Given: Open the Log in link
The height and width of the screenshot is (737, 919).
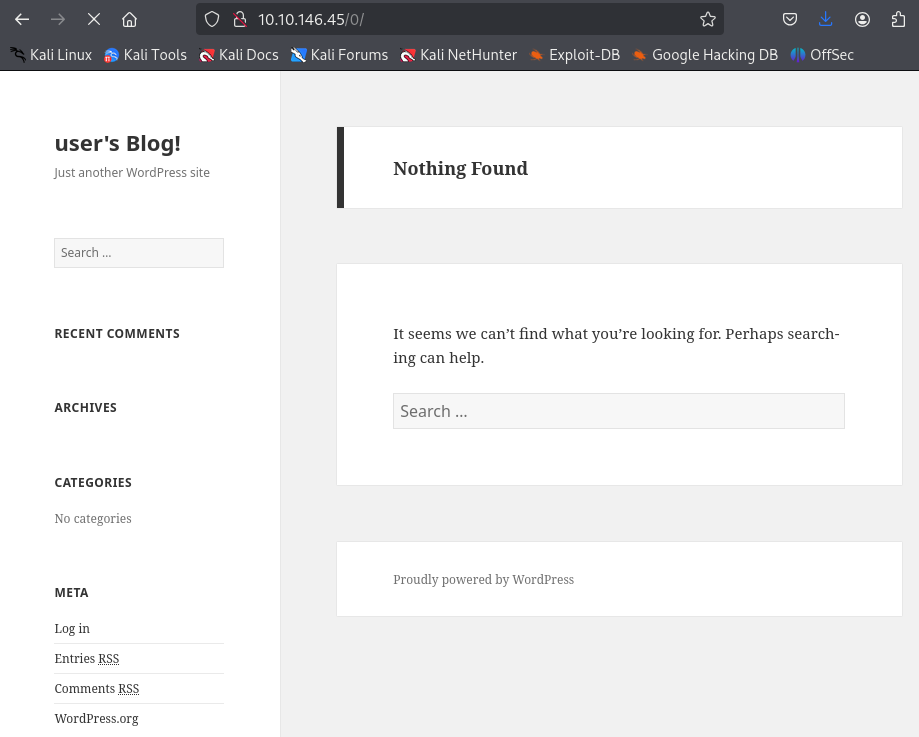Looking at the screenshot, I should click(72, 629).
